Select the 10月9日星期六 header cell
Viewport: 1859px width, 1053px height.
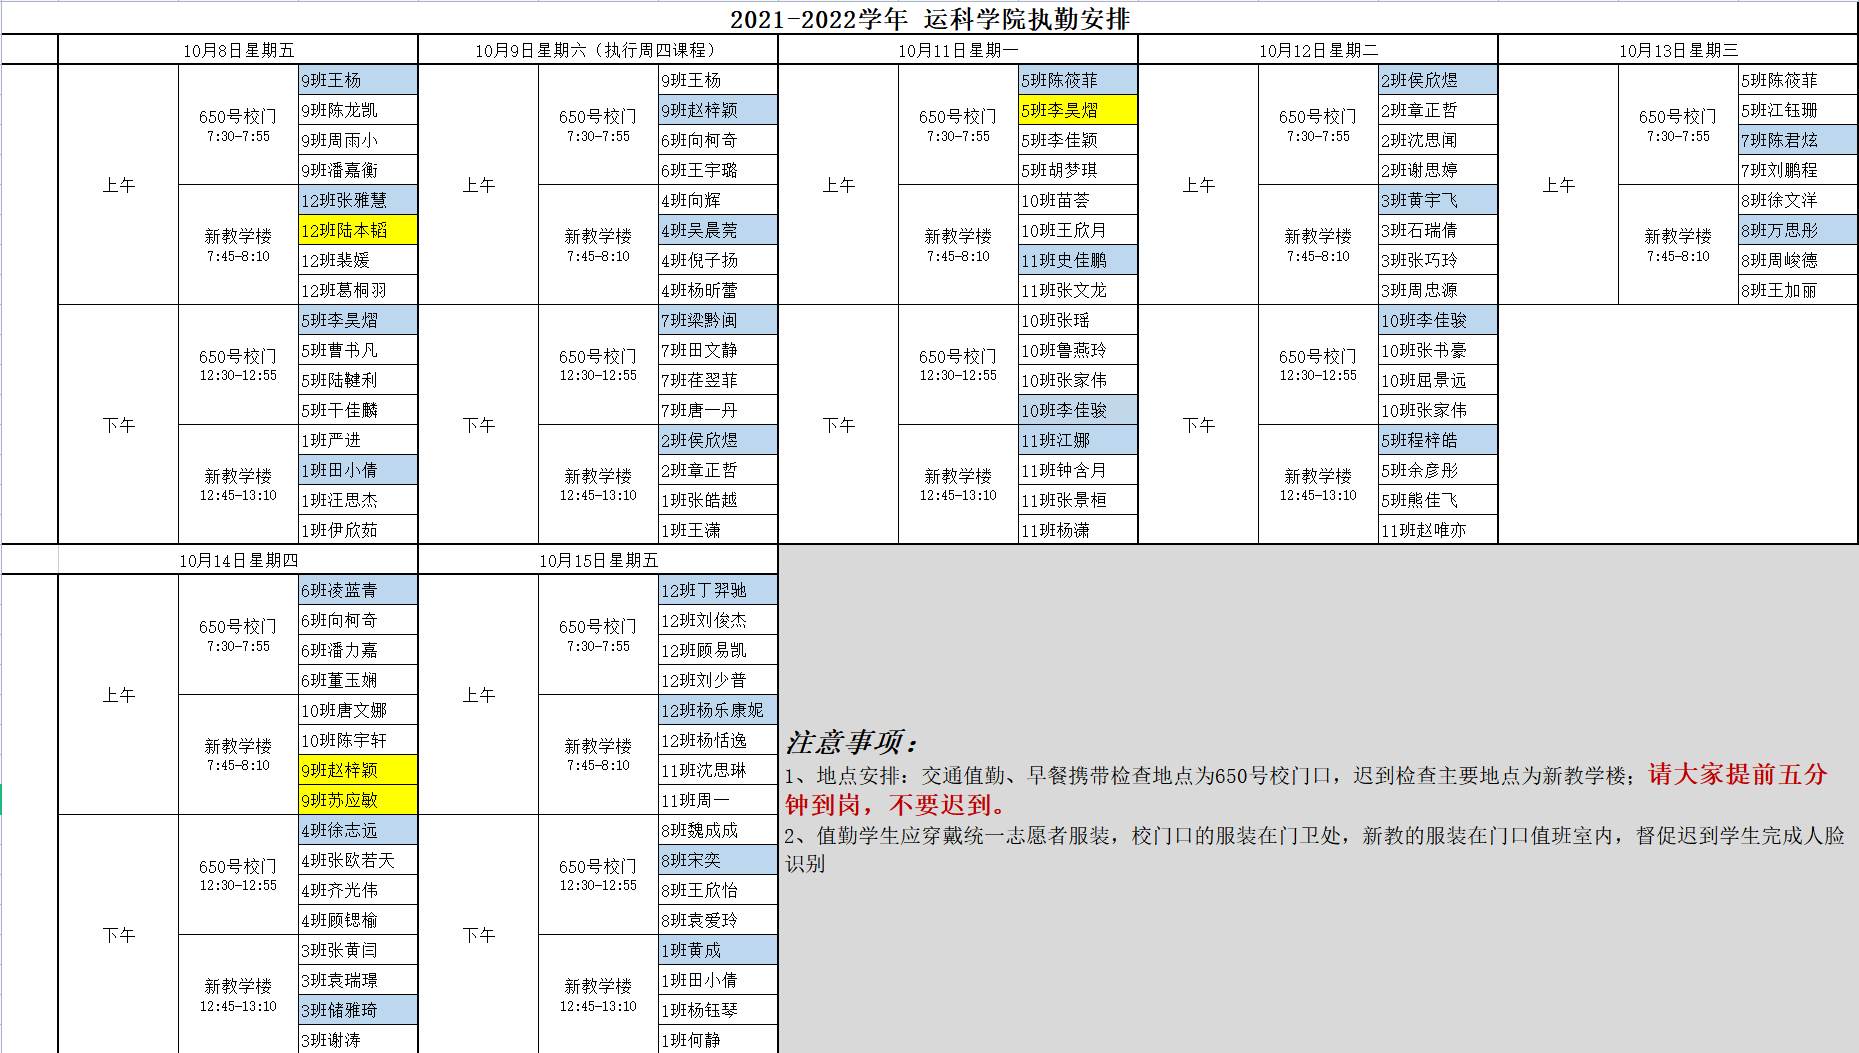point(596,50)
